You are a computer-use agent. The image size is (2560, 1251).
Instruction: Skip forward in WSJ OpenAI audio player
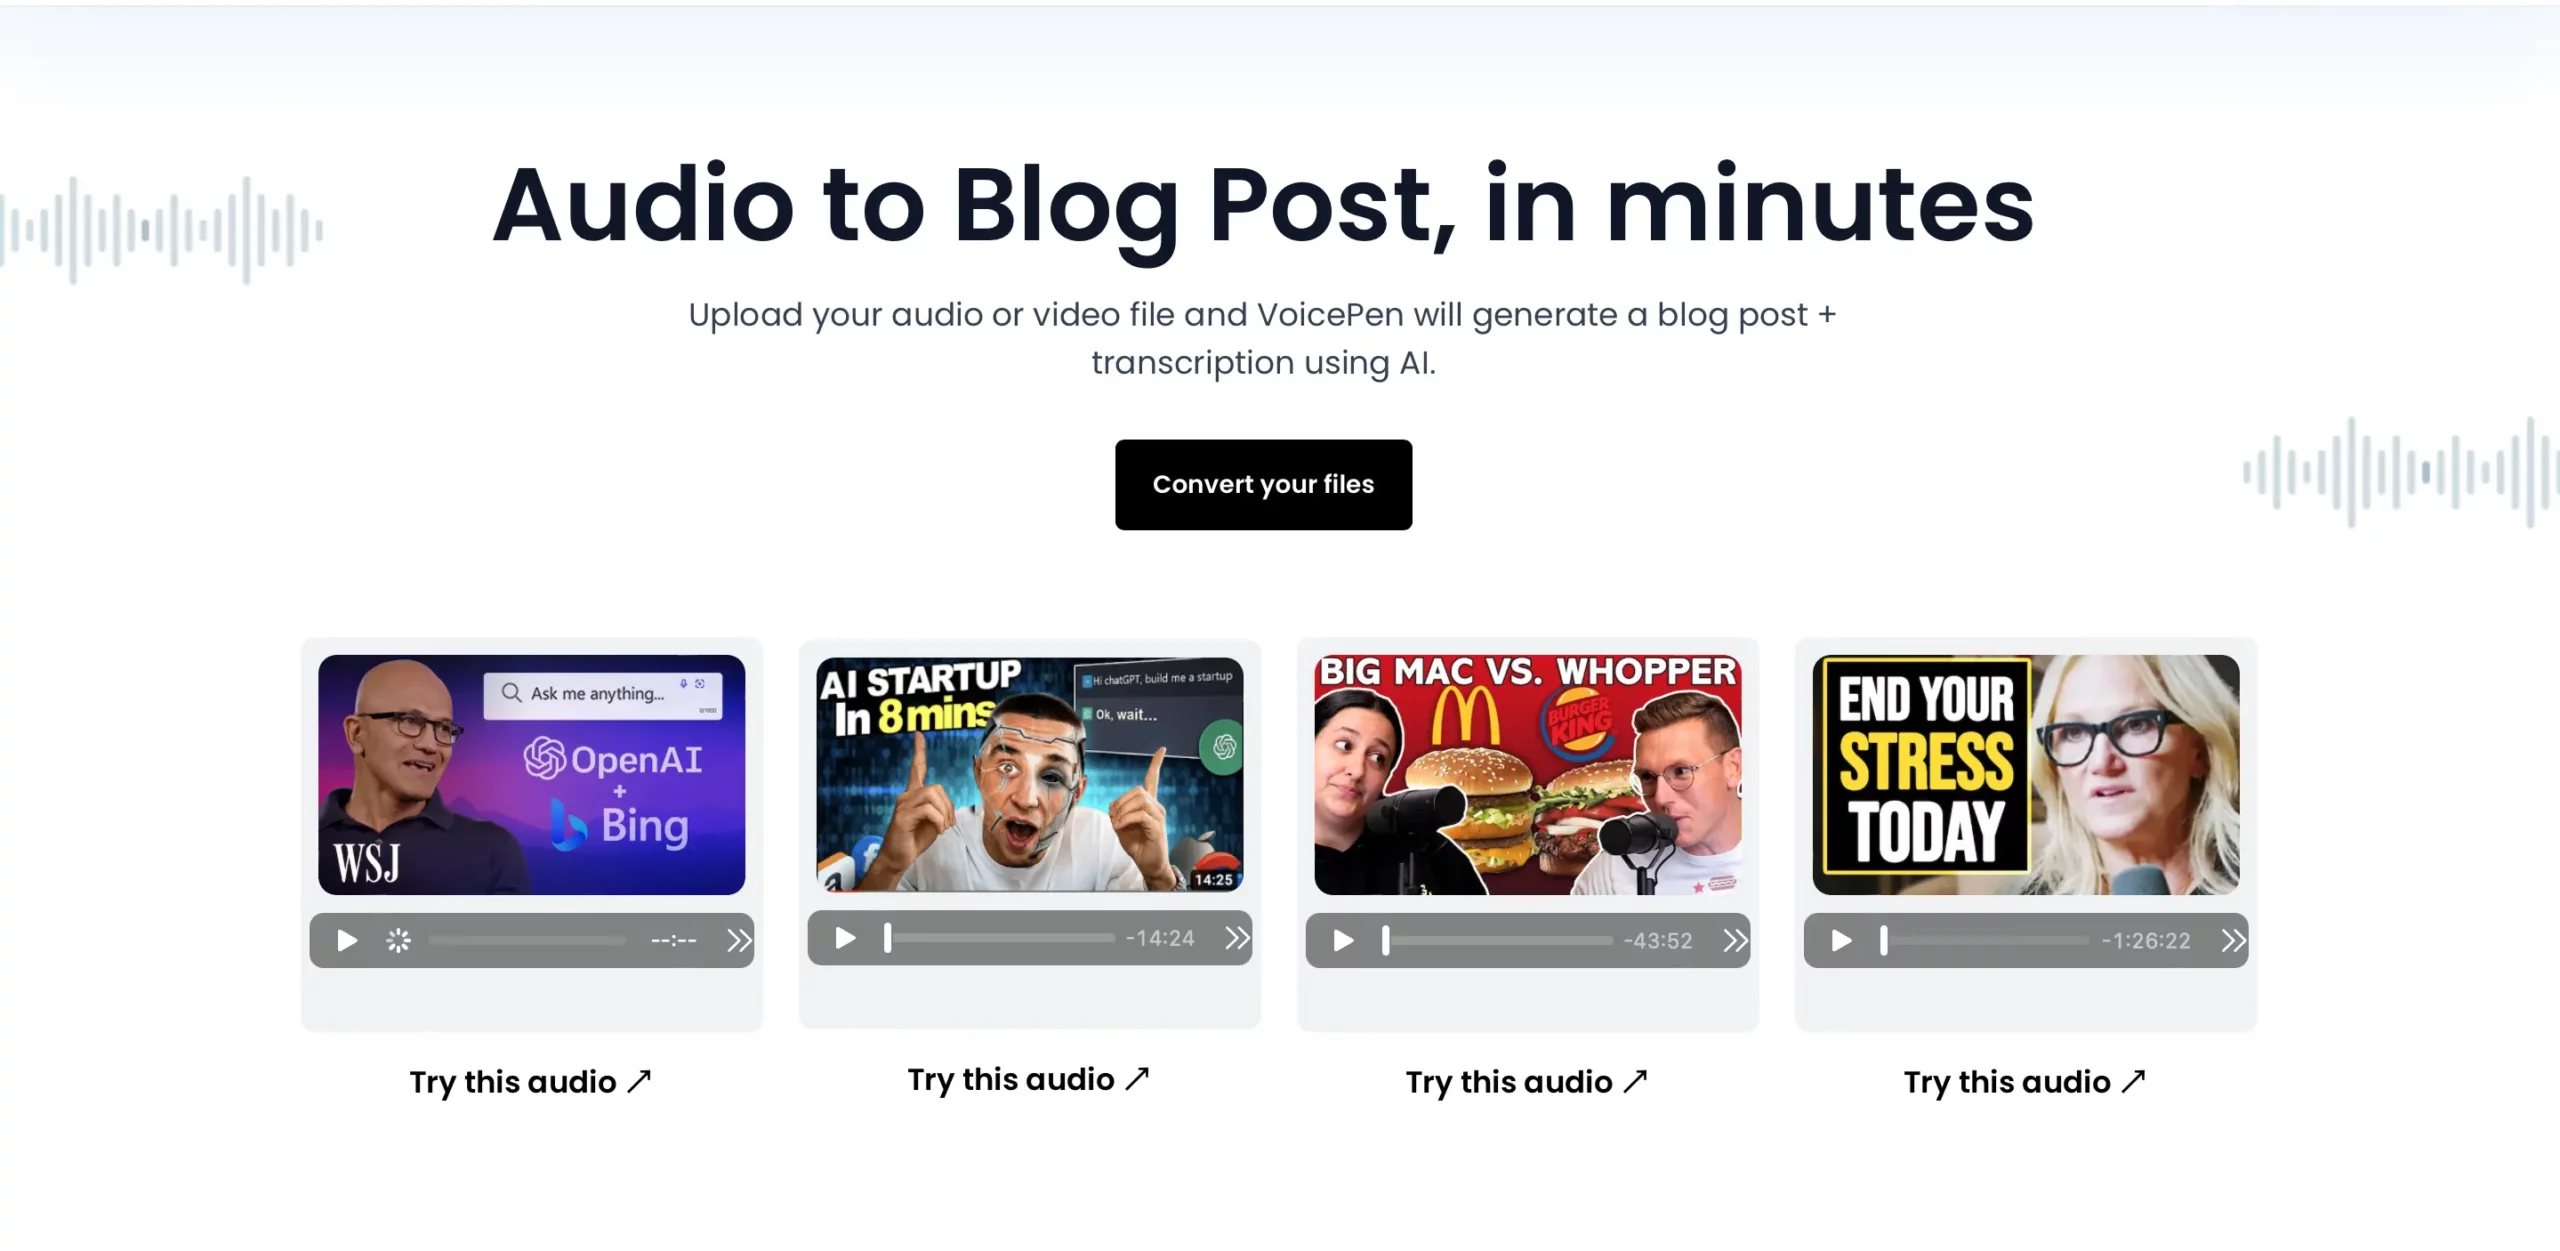[x=738, y=941]
